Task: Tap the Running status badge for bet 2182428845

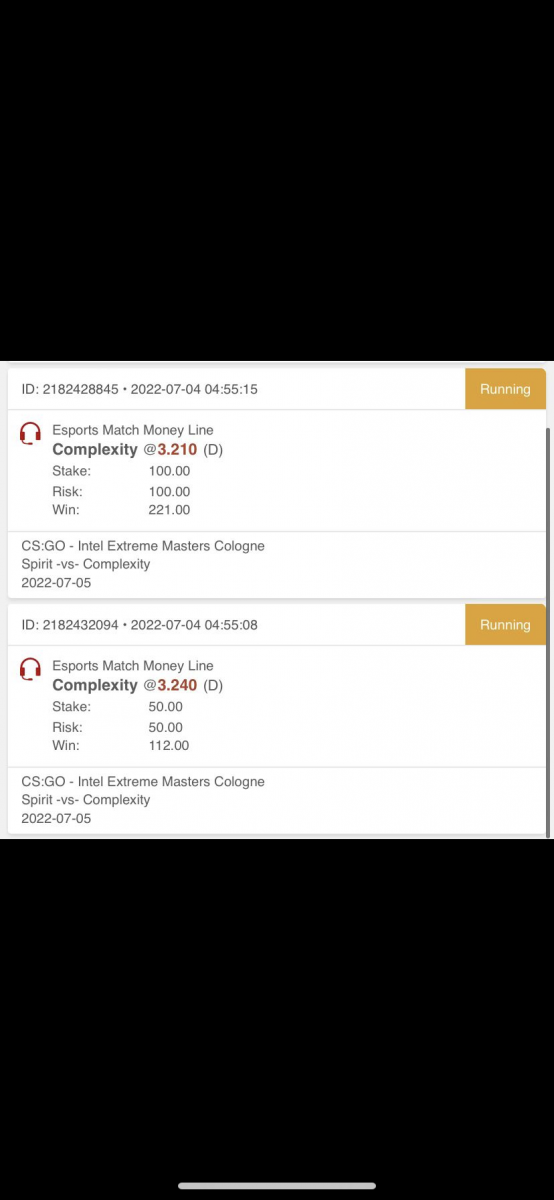Action: point(505,389)
